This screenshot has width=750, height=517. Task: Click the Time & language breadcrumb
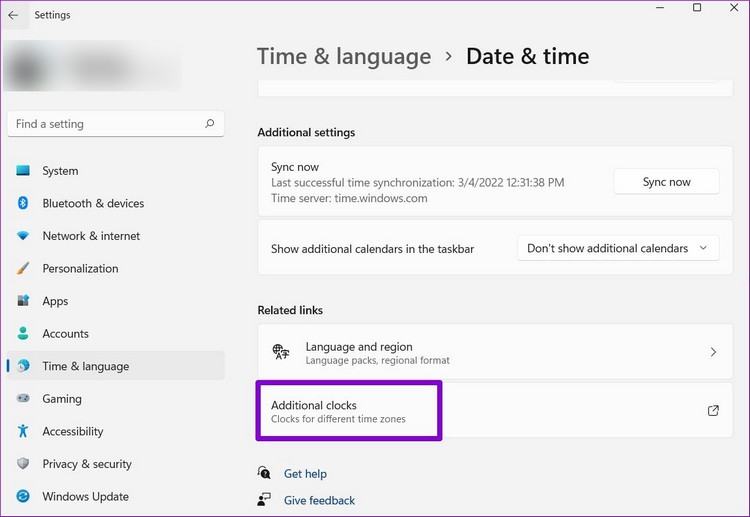click(344, 57)
